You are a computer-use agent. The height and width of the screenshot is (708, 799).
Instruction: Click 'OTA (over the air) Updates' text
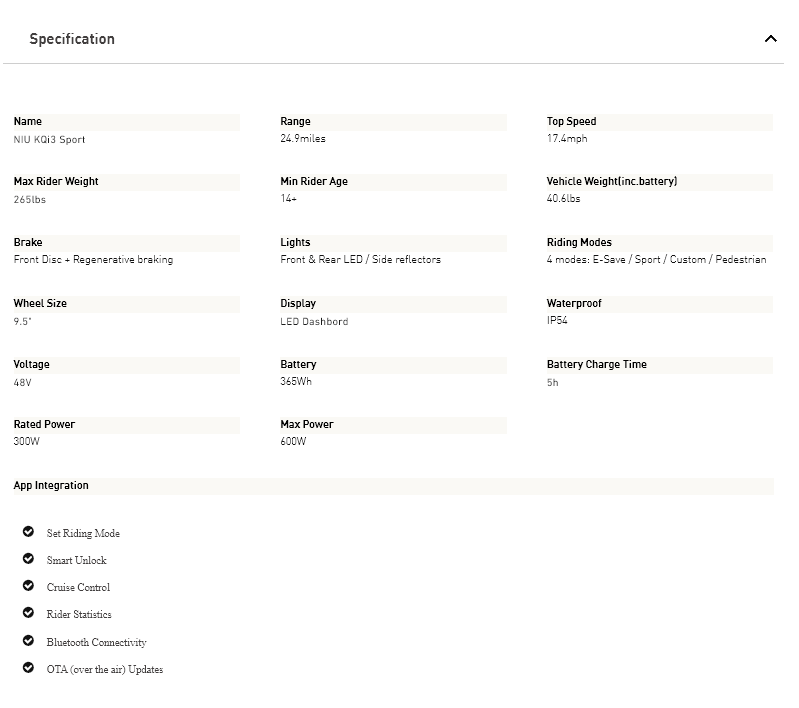click(105, 670)
